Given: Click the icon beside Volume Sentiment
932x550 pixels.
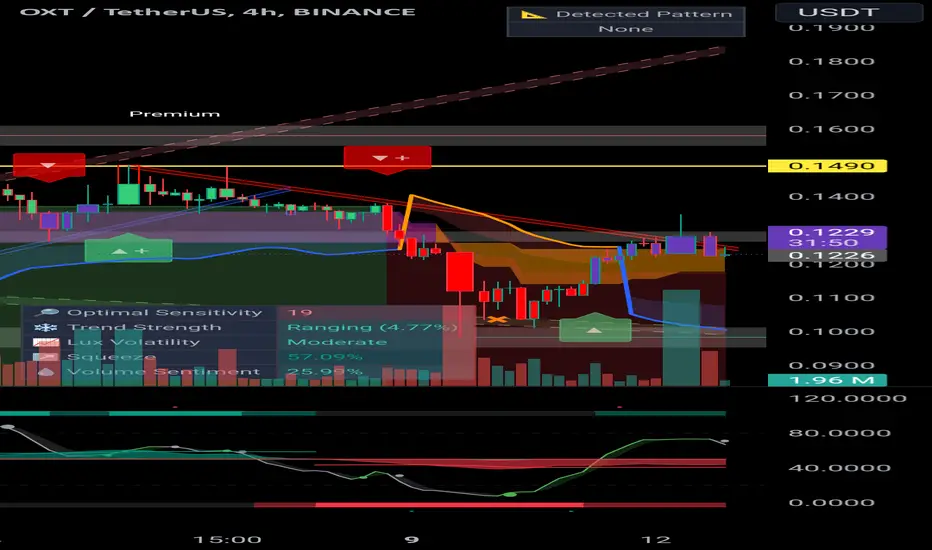Looking at the screenshot, I should pos(46,372).
